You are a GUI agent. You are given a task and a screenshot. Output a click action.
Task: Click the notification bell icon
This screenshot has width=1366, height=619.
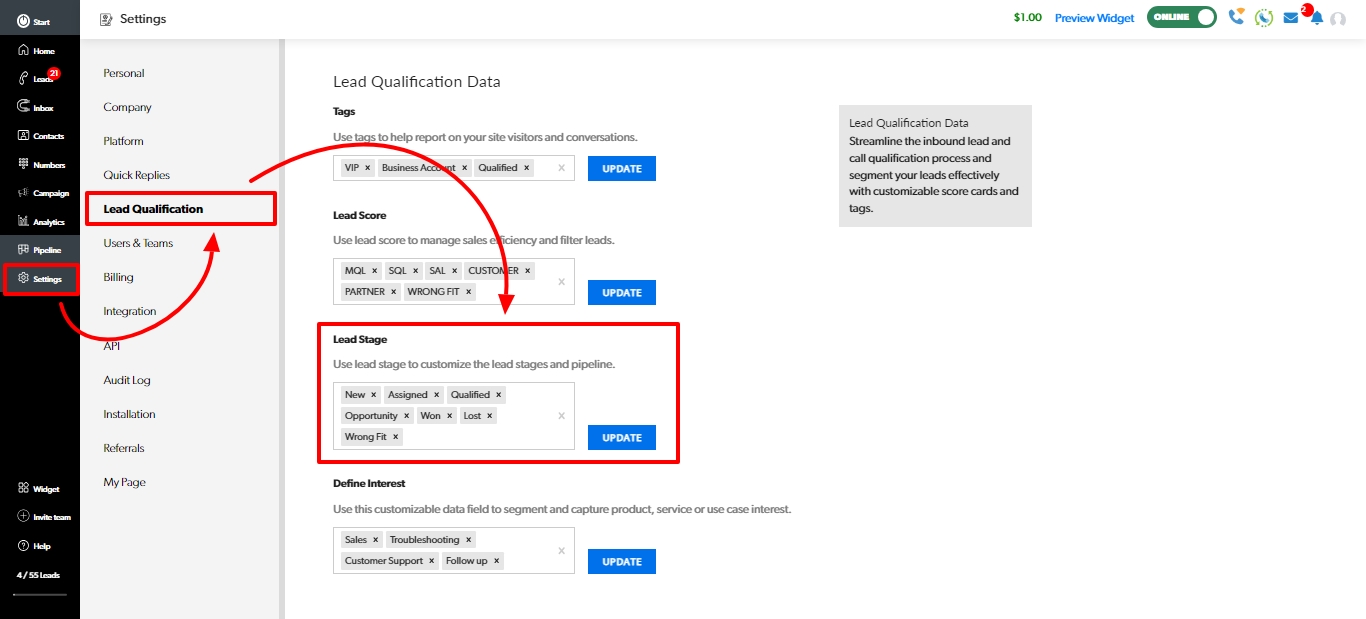click(1316, 18)
